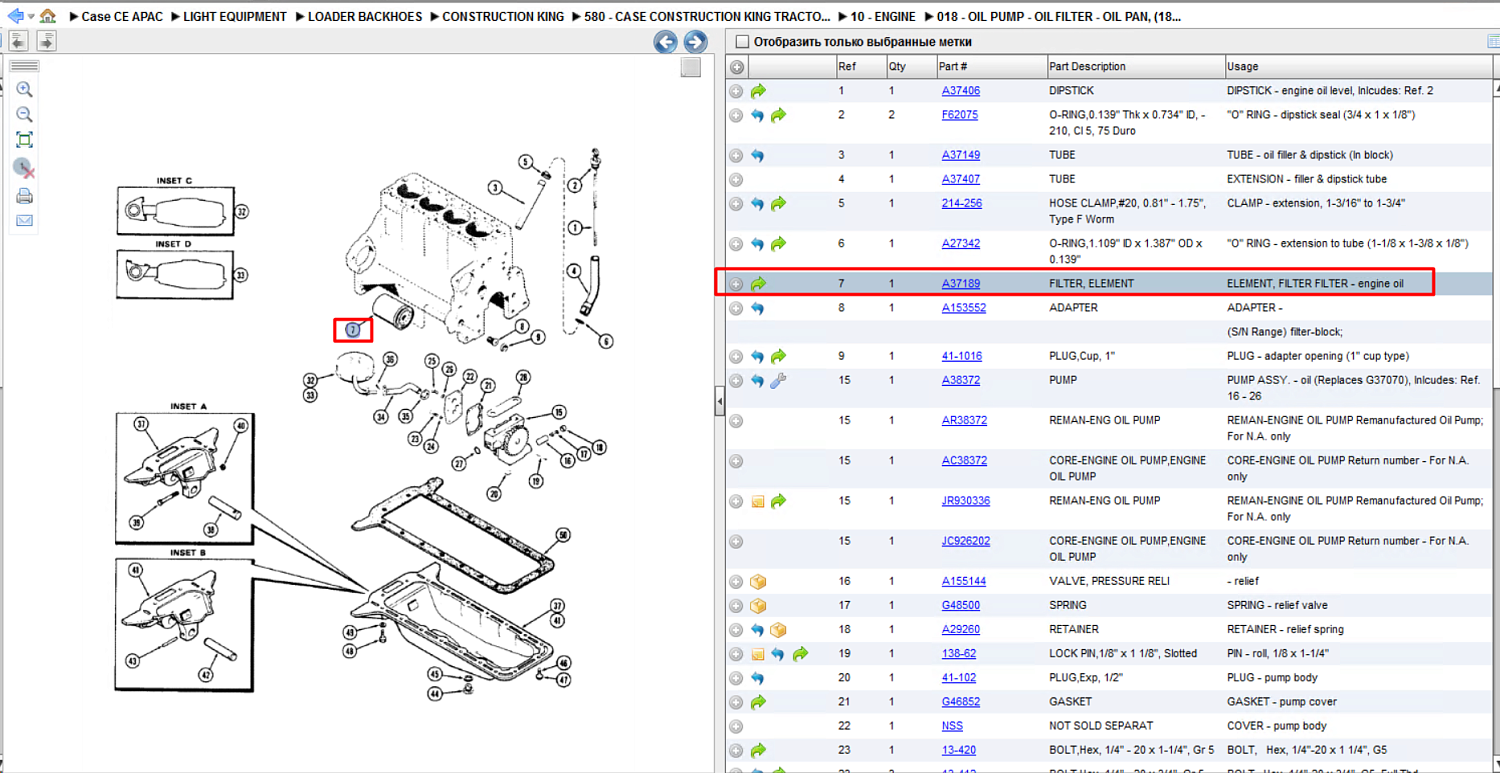Open the history dropdown beside back arrow
The width and height of the screenshot is (1500, 773).
pos(31,17)
